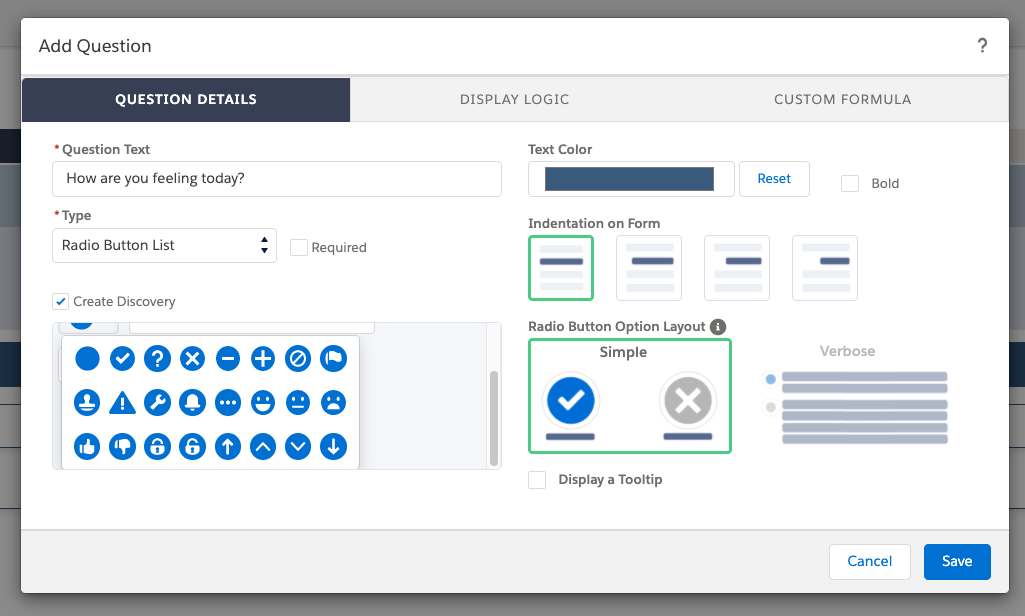The width and height of the screenshot is (1025, 616).
Task: Pick the prohibited slash-circle icon
Action: coord(298,358)
